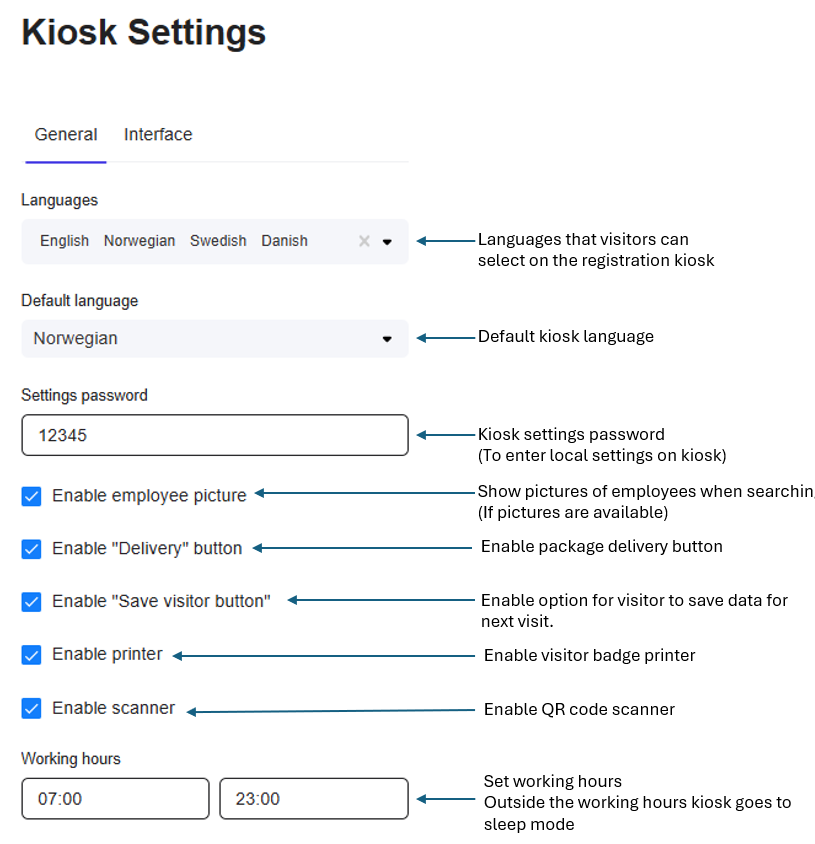Click the working hours end time 23:00
815x844 pixels.
(x=313, y=799)
